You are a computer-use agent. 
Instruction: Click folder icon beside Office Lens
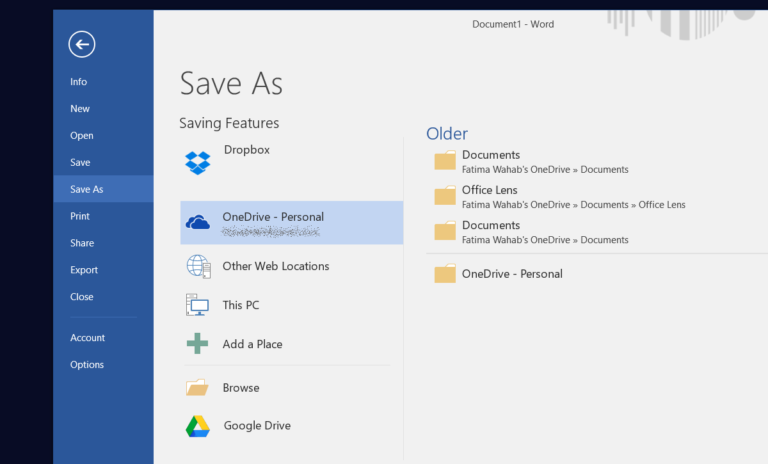click(445, 195)
